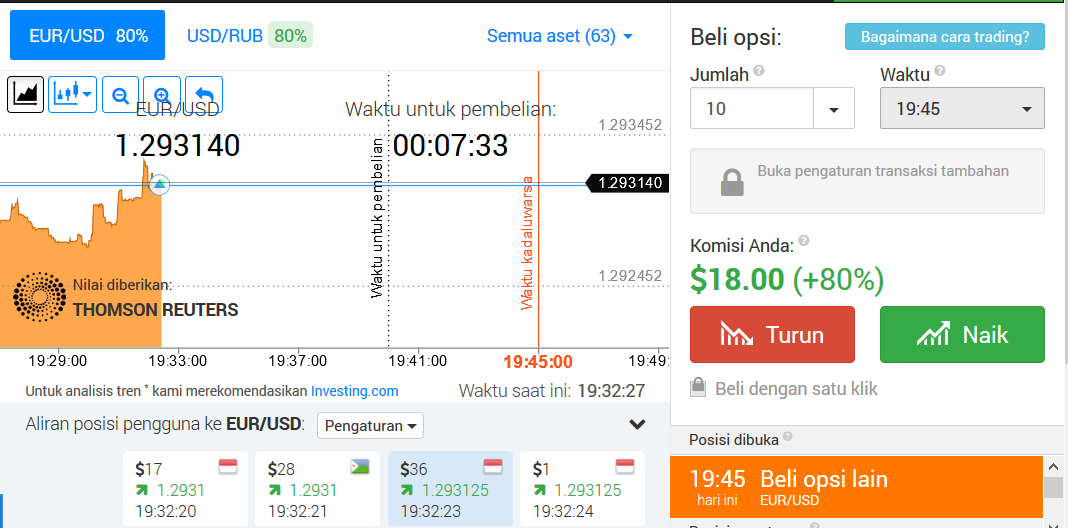Click the help icon next to Jumlah

pyautogui.click(x=759, y=70)
